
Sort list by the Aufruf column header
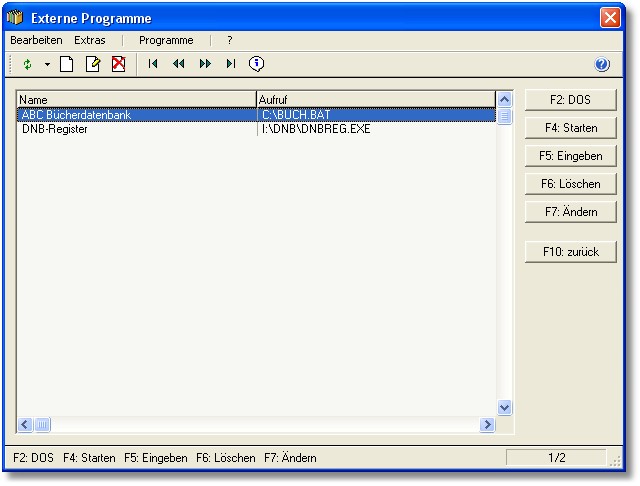(375, 100)
